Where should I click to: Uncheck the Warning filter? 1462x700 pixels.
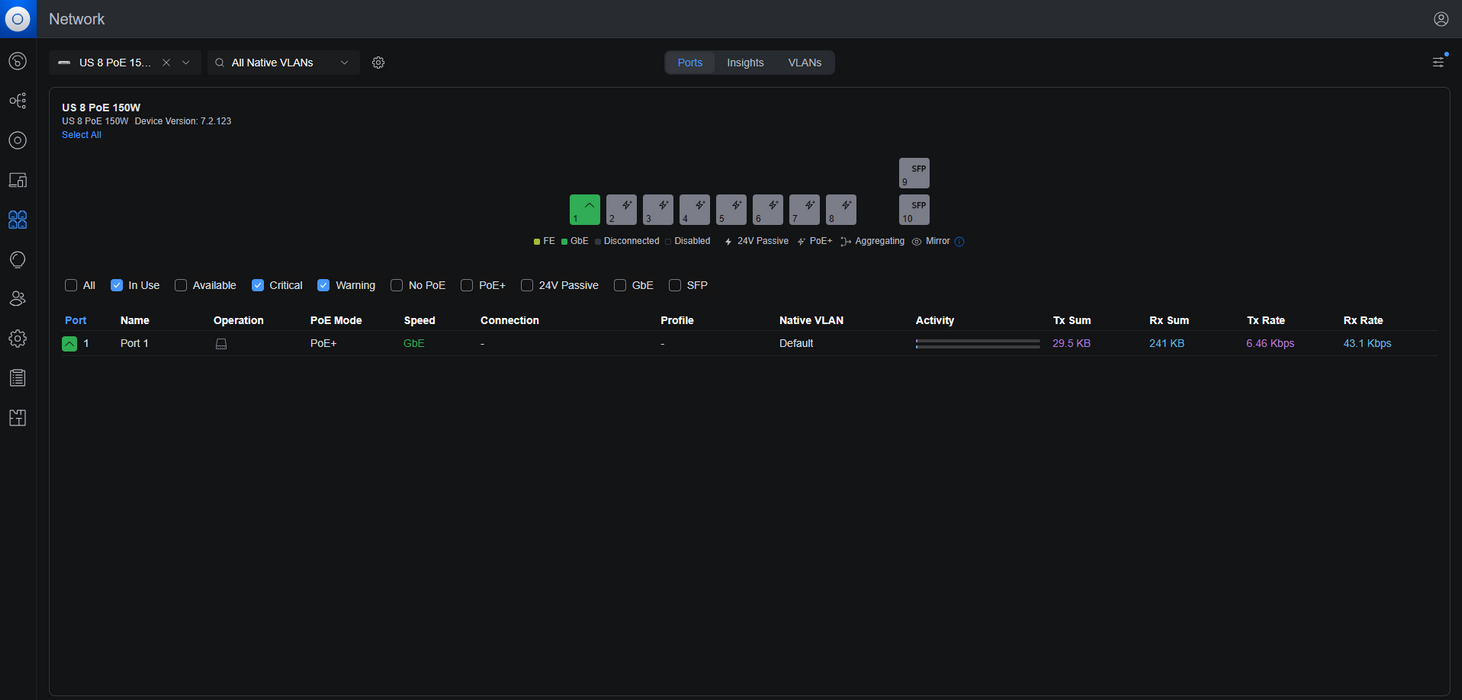(x=324, y=285)
